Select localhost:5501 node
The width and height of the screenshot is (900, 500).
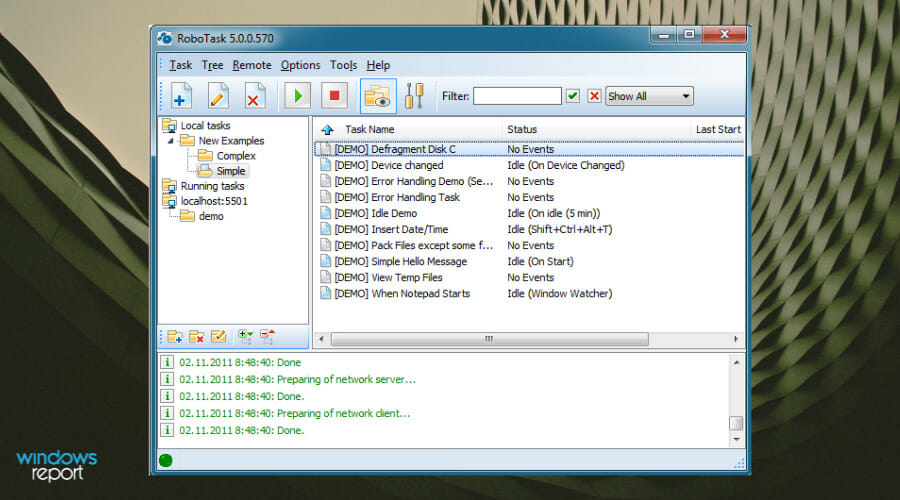click(214, 201)
